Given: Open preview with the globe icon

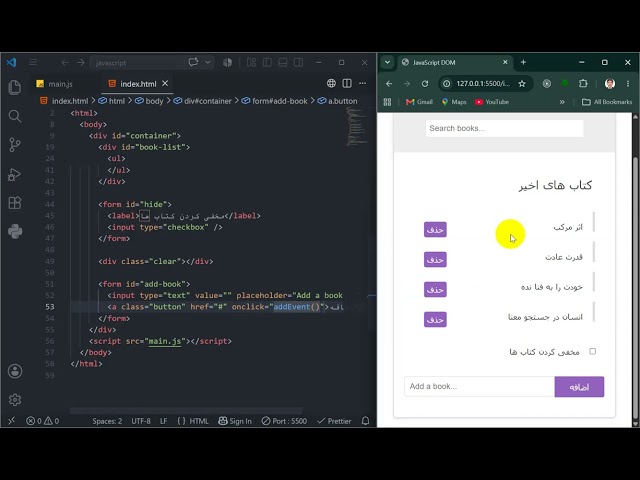Looking at the screenshot, I should click(x=331, y=83).
